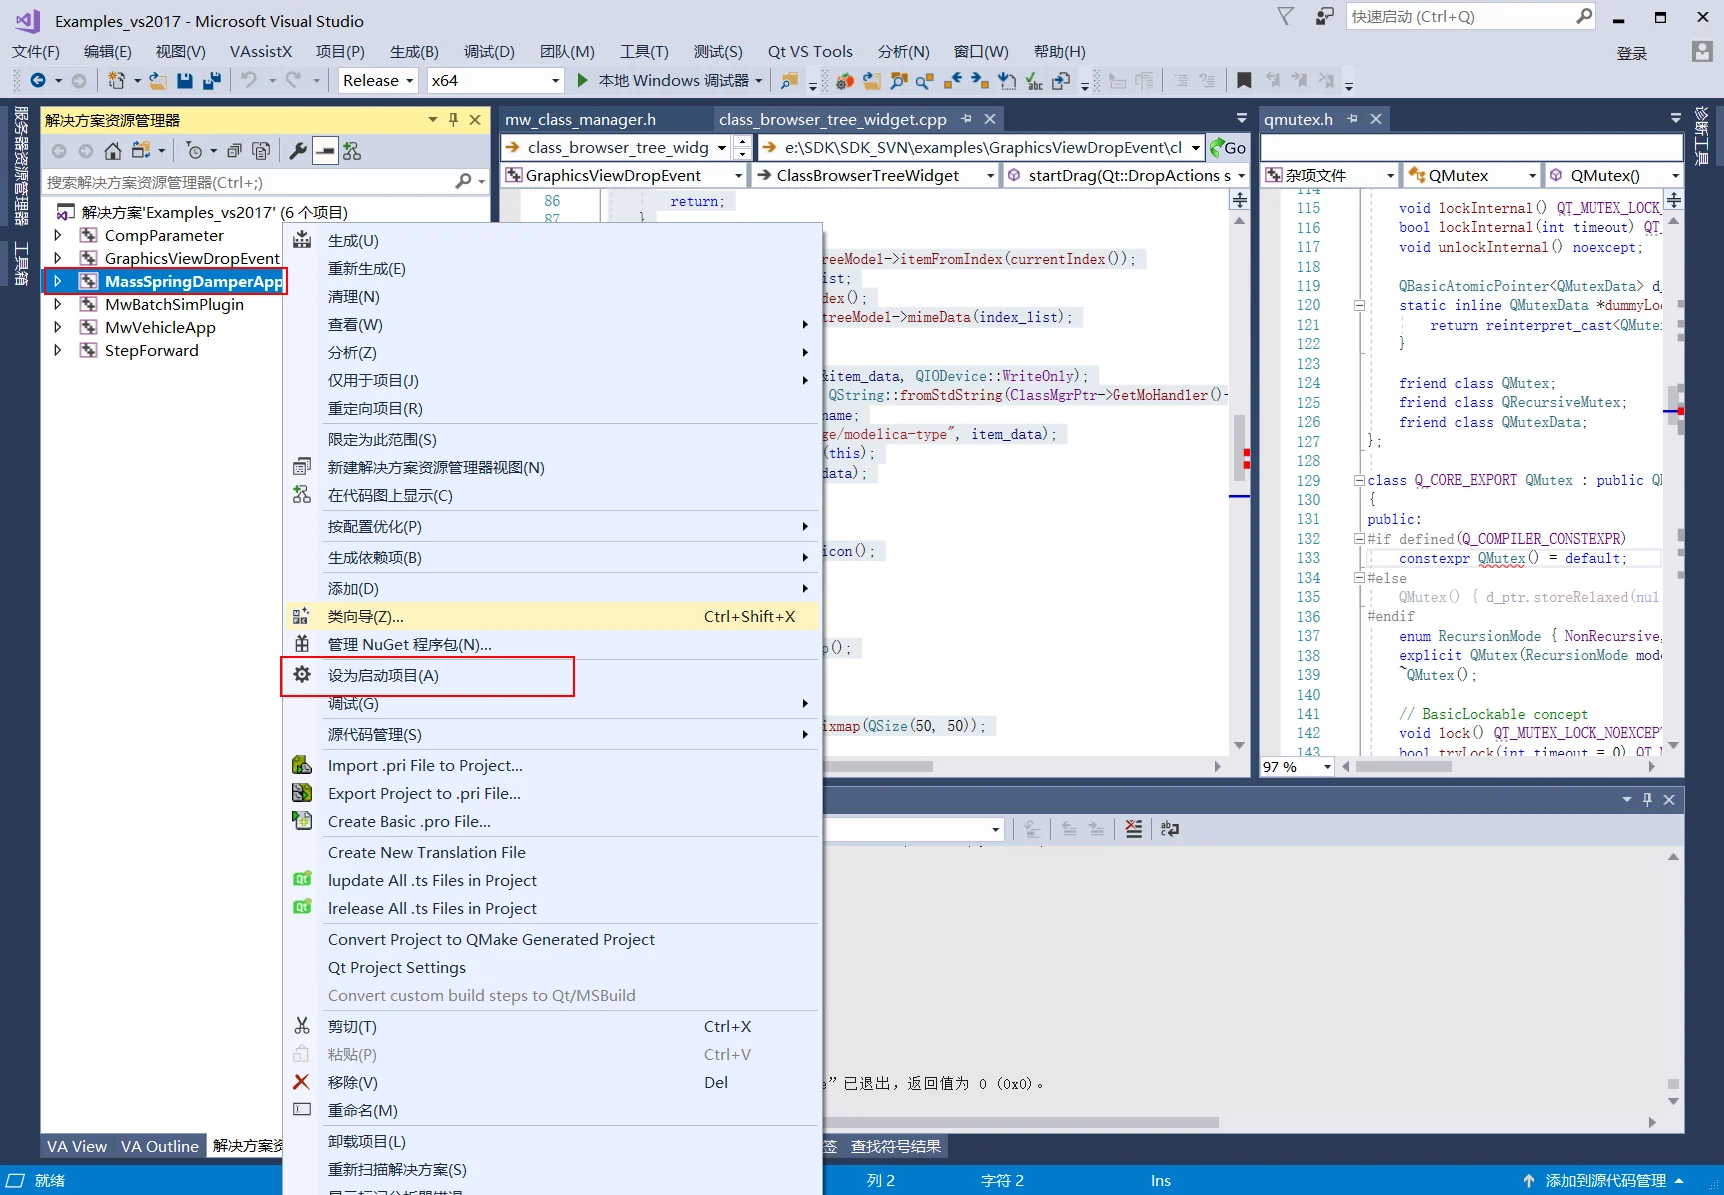This screenshot has width=1724, height=1195.
Task: Start debugging with the green play icon
Action: (582, 80)
